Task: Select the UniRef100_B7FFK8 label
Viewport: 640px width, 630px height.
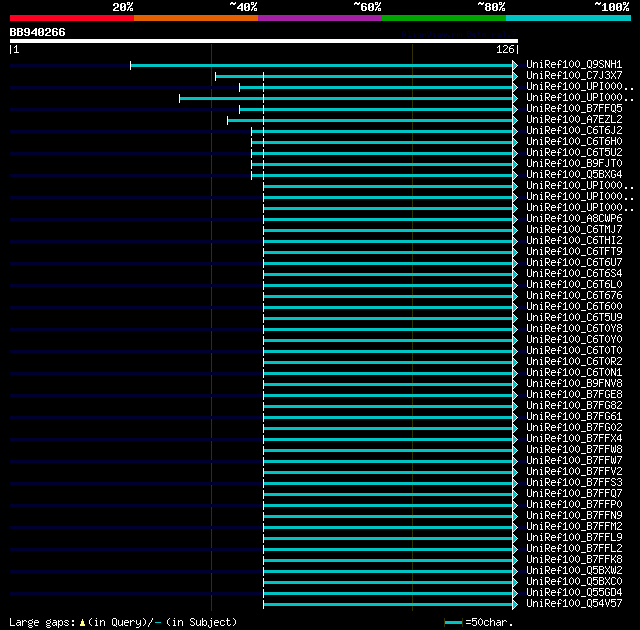Action: point(574,560)
